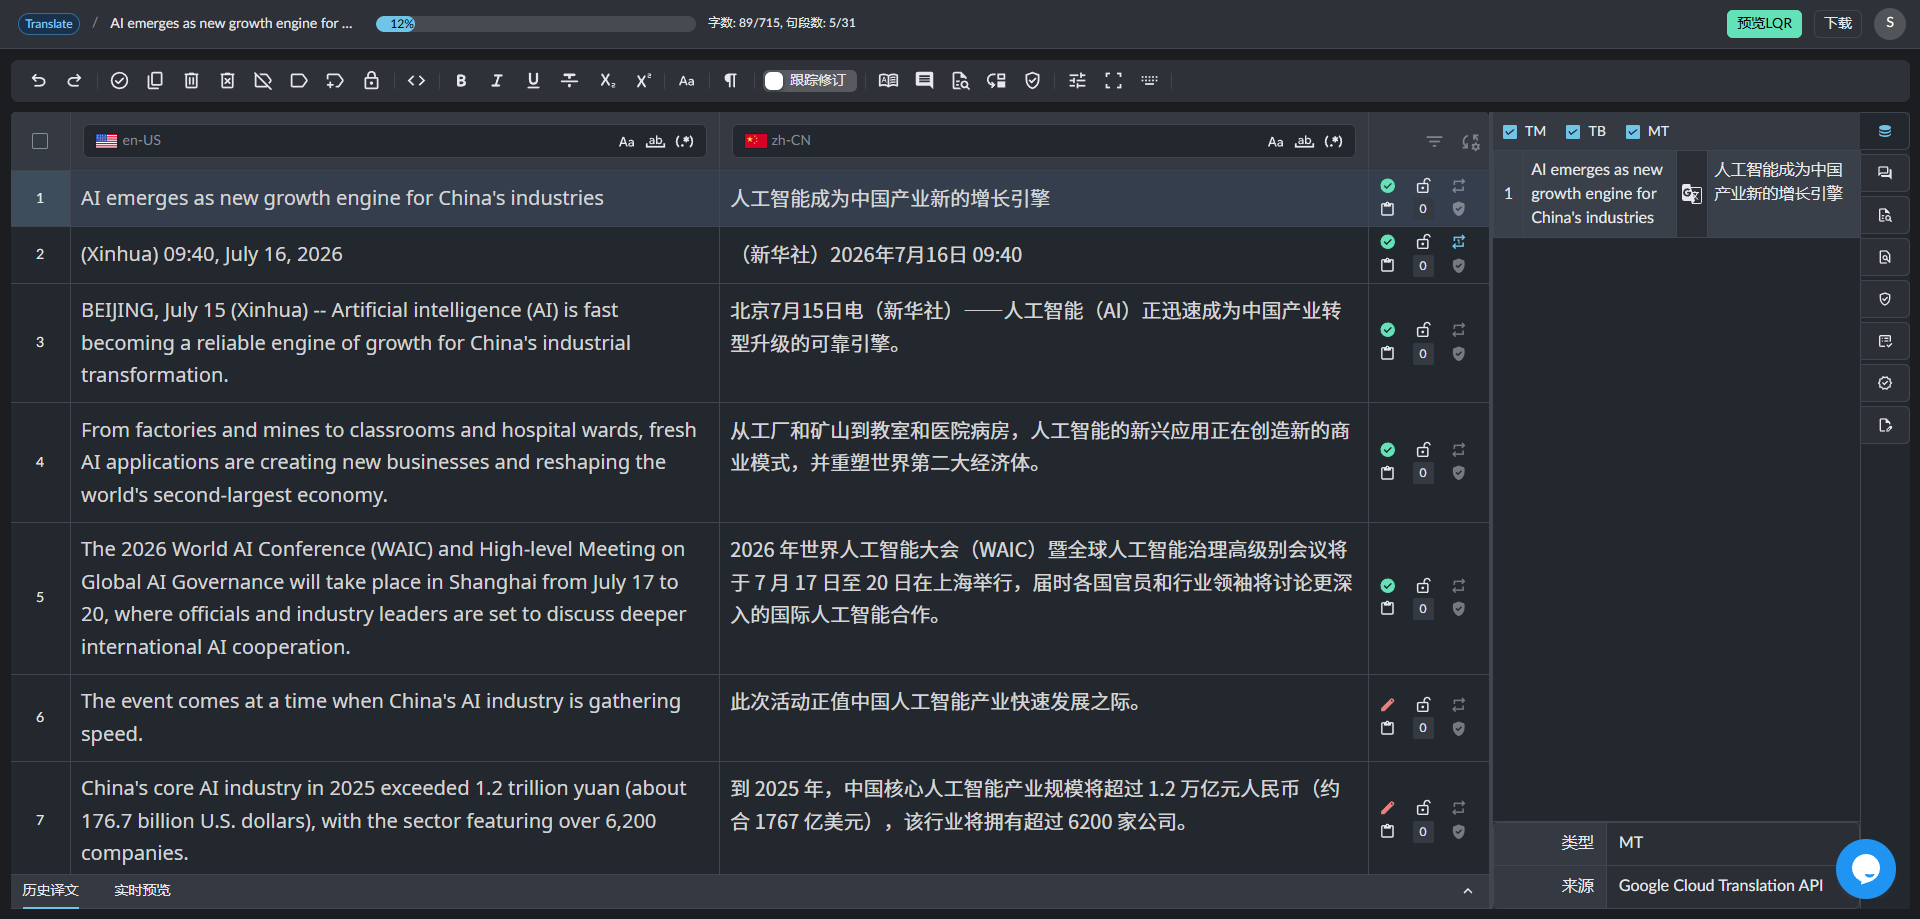This screenshot has width=1920, height=919.
Task: Show hidden formatting pilcrow marks
Action: 731,81
